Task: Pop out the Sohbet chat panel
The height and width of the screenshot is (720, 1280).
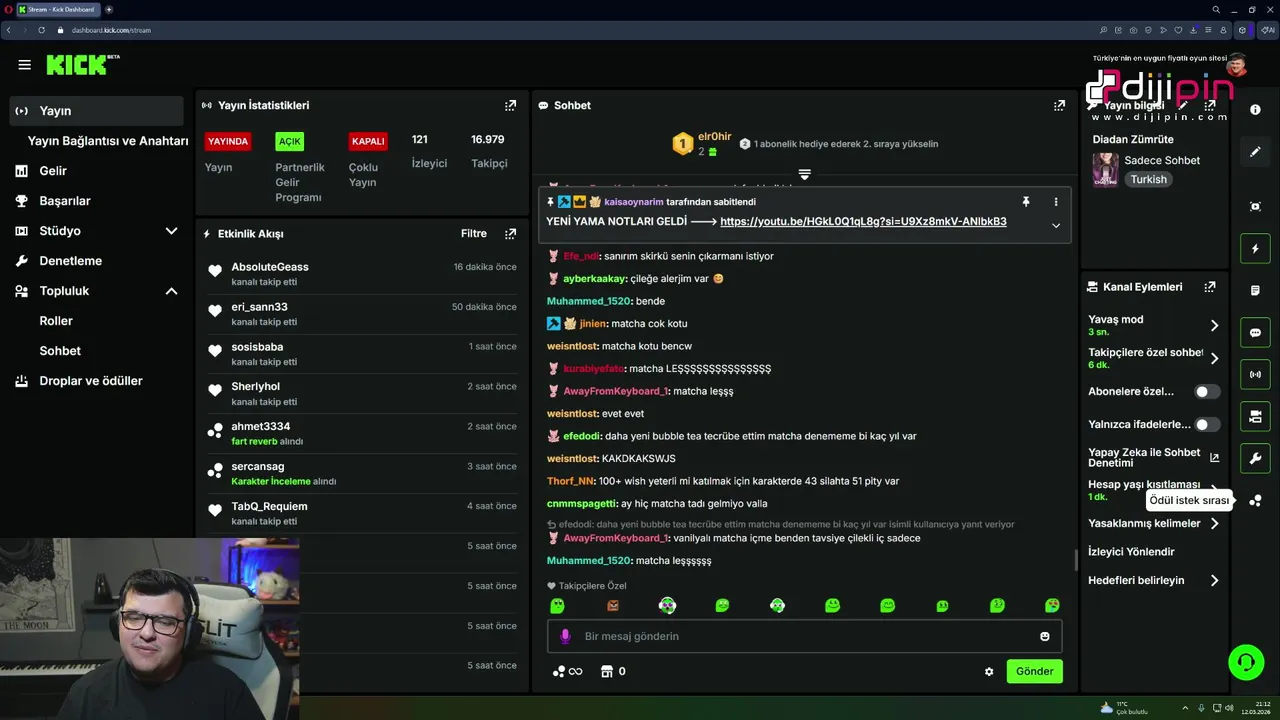Action: (x=1059, y=105)
